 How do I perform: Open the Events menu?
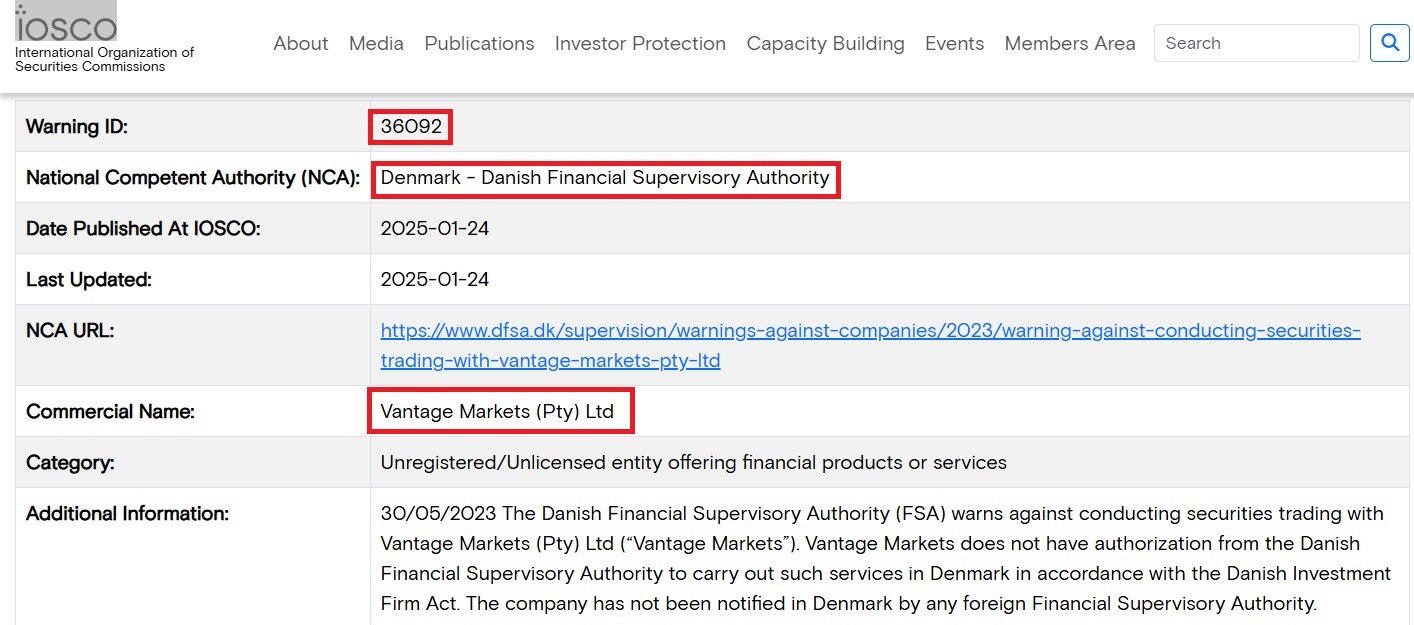[954, 43]
